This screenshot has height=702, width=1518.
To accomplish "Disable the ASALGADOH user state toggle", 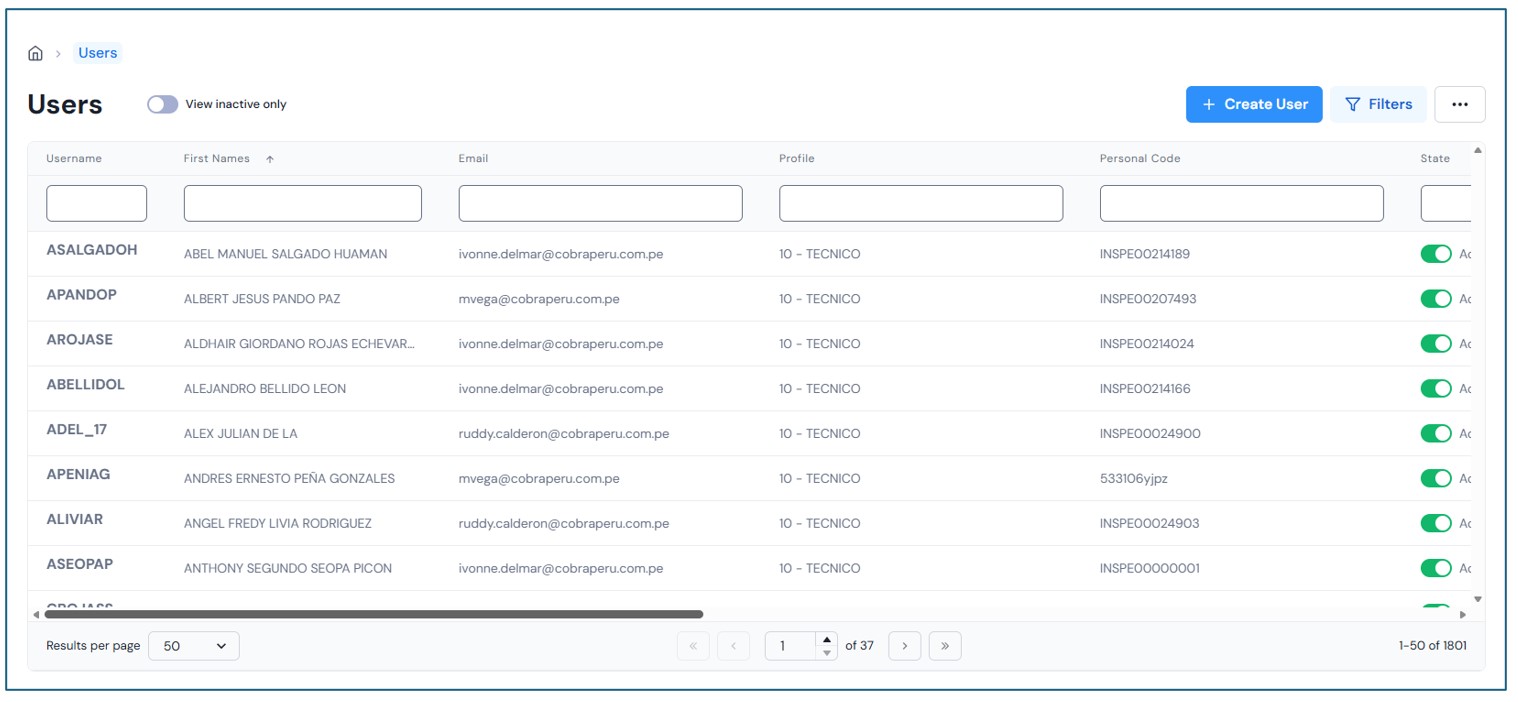I will point(1435,254).
